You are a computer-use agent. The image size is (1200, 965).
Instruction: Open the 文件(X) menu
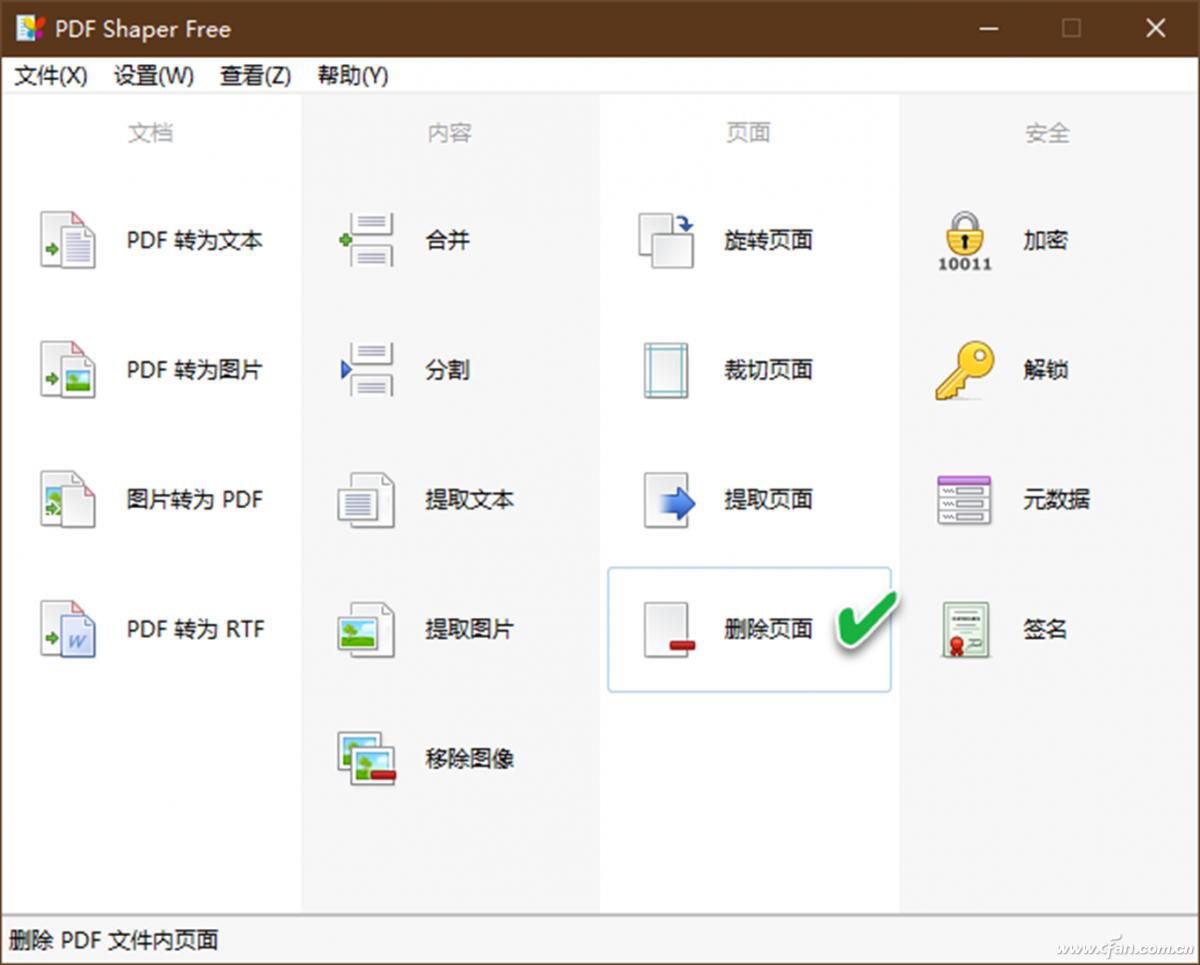[x=50, y=75]
